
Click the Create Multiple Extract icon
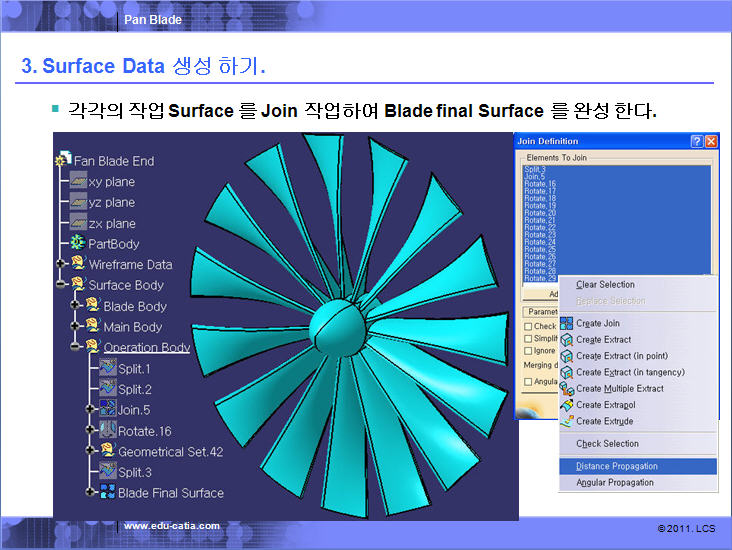point(567,388)
